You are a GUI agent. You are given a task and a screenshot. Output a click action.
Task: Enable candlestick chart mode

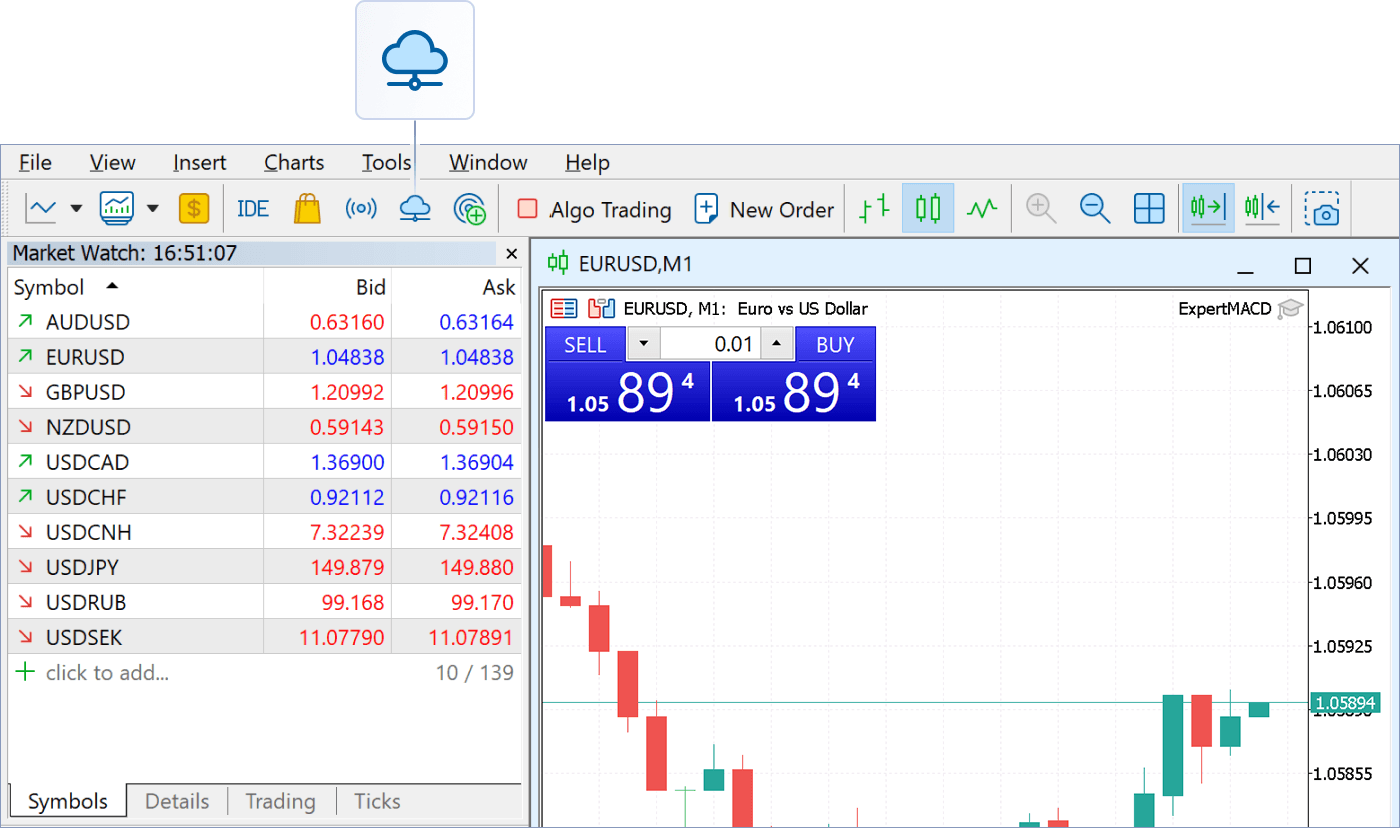coord(927,208)
